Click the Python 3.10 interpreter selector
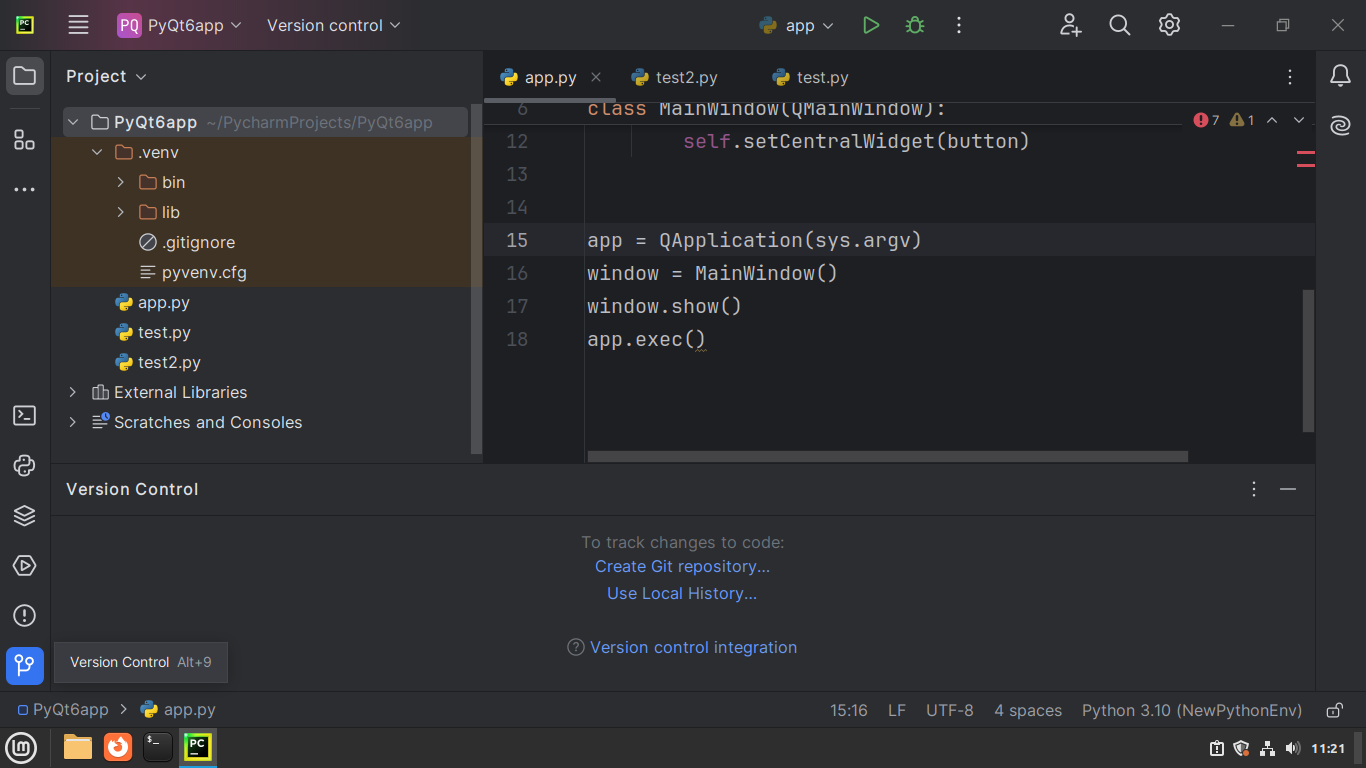 (1192, 710)
